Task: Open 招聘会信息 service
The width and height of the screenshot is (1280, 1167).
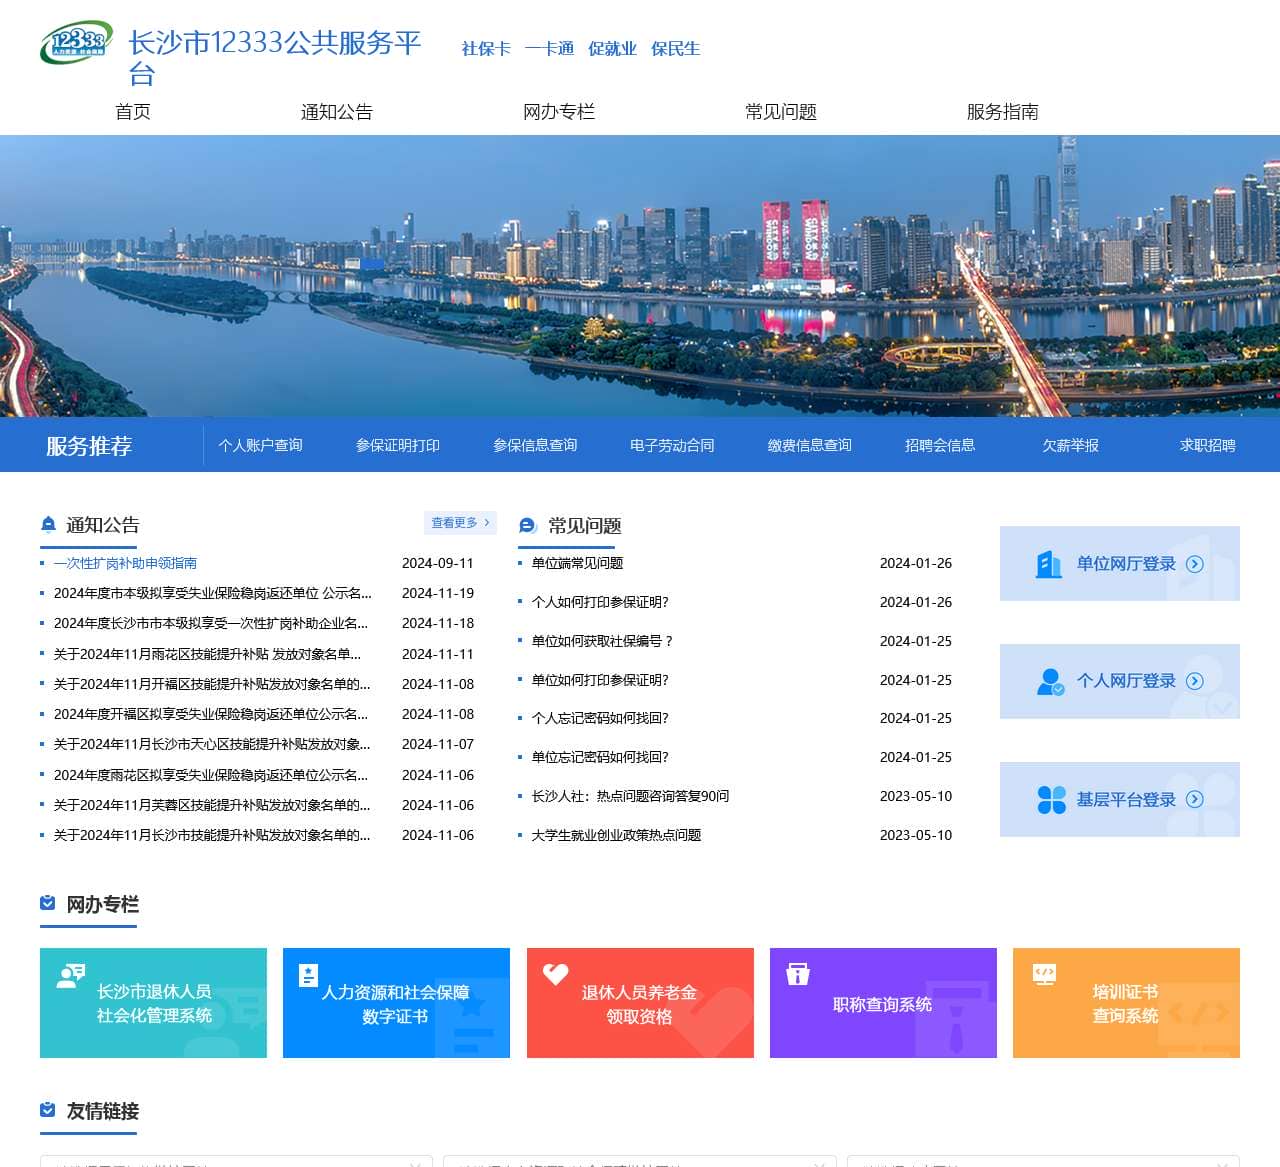Action: point(940,445)
